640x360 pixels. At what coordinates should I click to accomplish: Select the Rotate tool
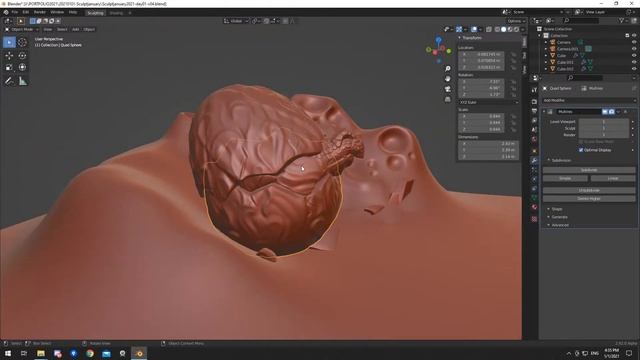pyautogui.click(x=22, y=56)
